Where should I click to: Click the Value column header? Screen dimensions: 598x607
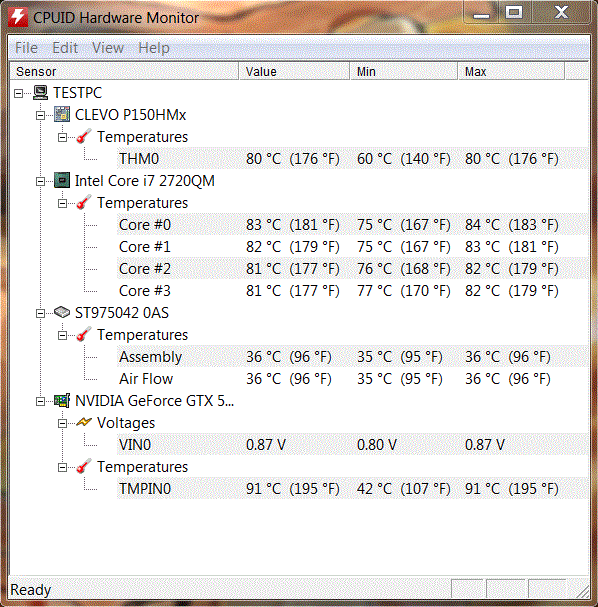tap(294, 72)
